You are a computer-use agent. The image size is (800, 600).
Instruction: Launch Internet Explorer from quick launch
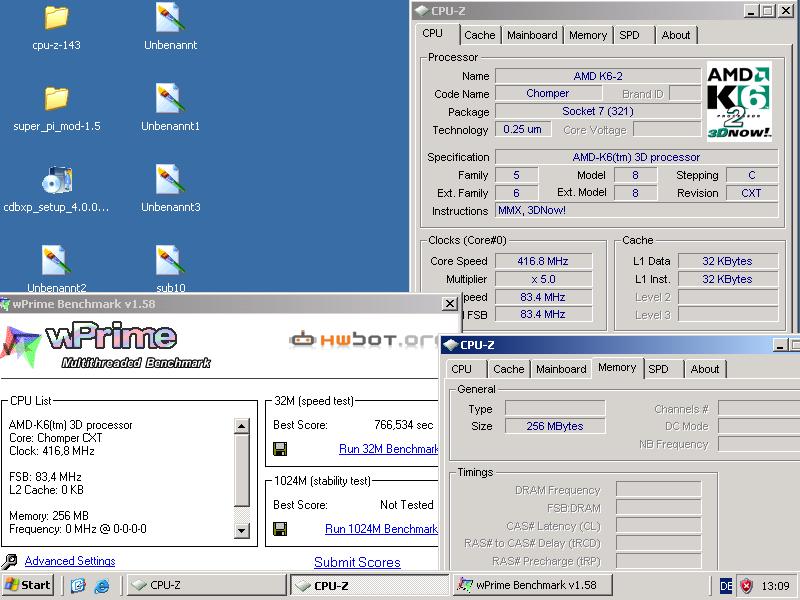coord(102,585)
